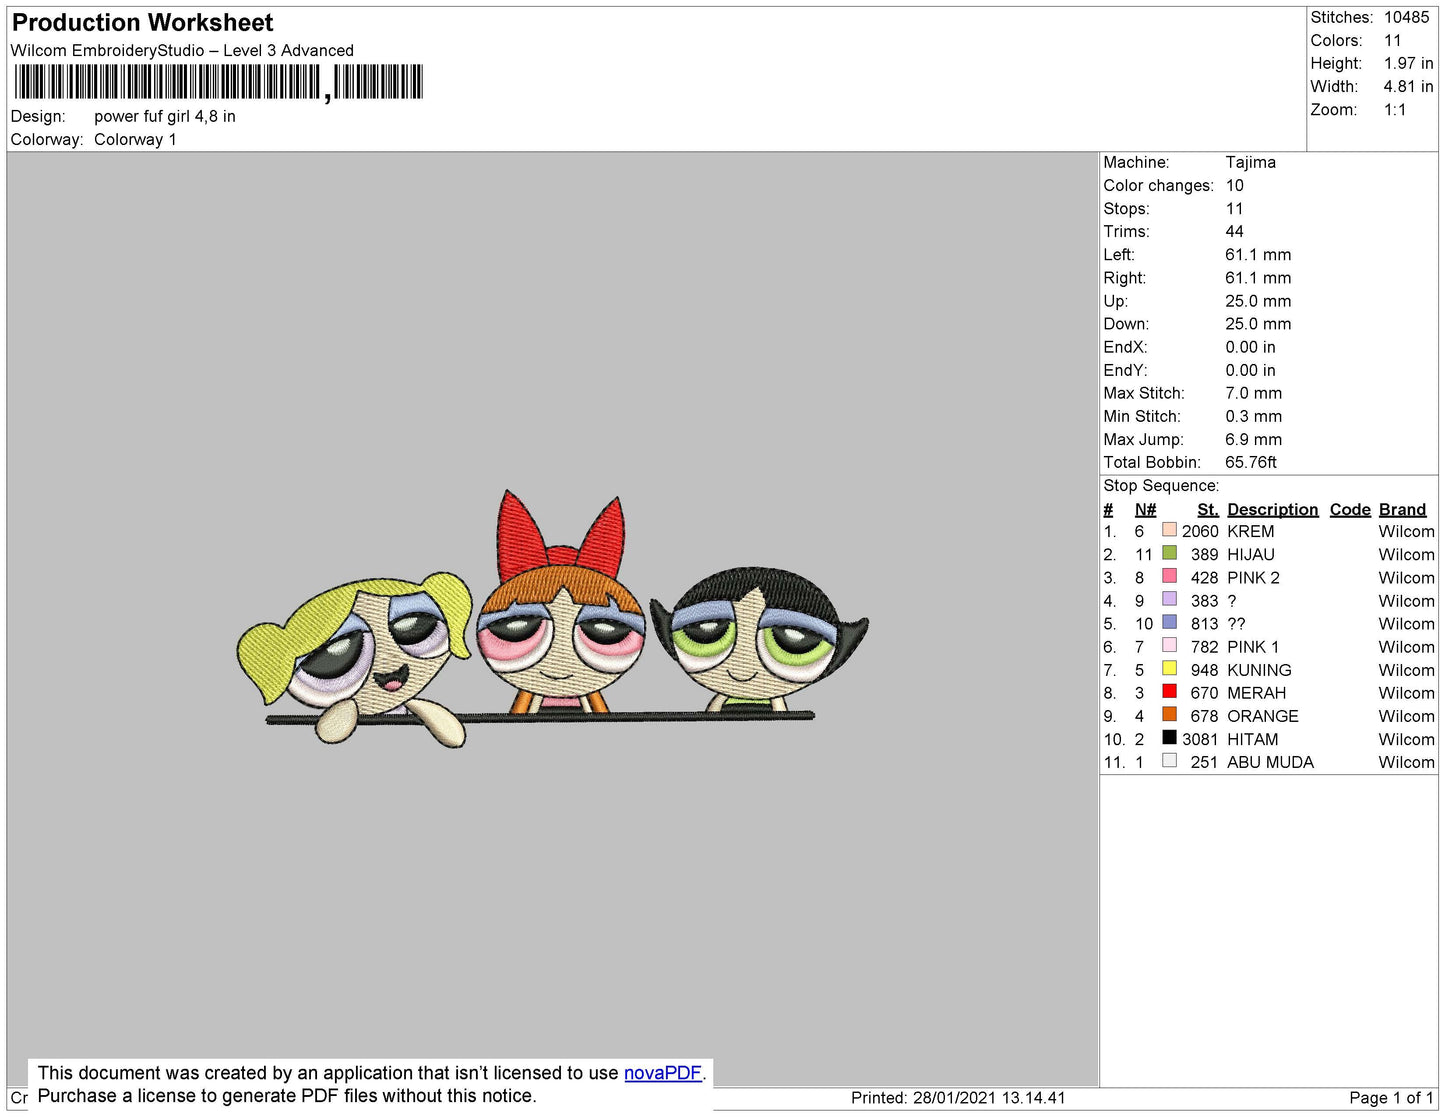Viewport: 1445px width, 1117px height.
Task: Click the HIJAU description text
Action: point(1251,555)
